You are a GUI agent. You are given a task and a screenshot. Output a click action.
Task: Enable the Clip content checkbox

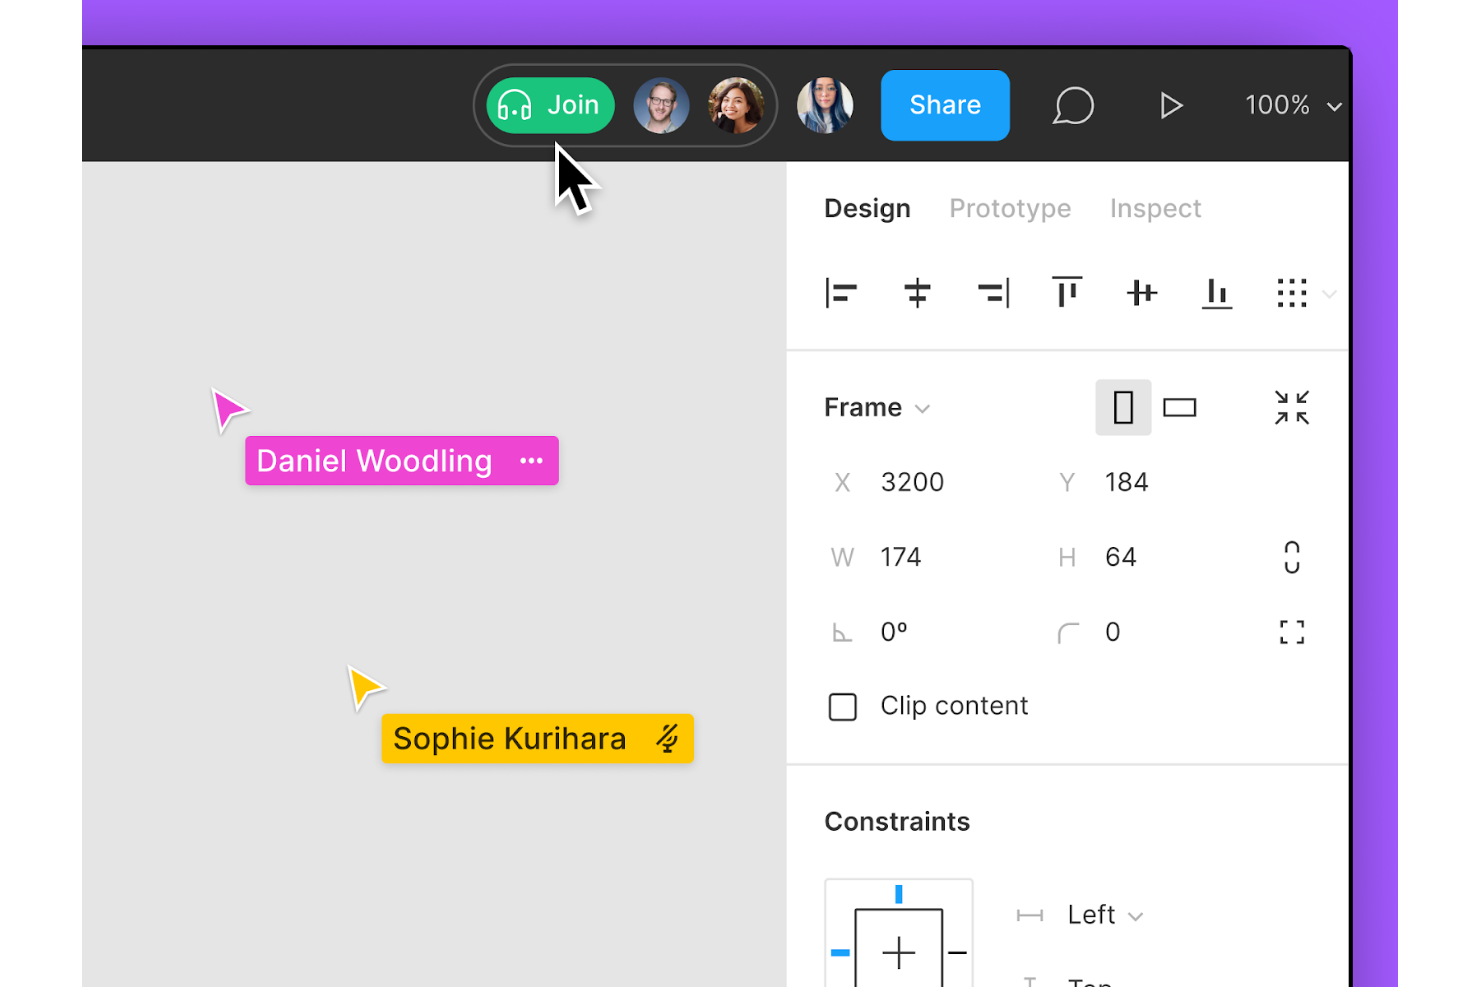[x=843, y=707]
